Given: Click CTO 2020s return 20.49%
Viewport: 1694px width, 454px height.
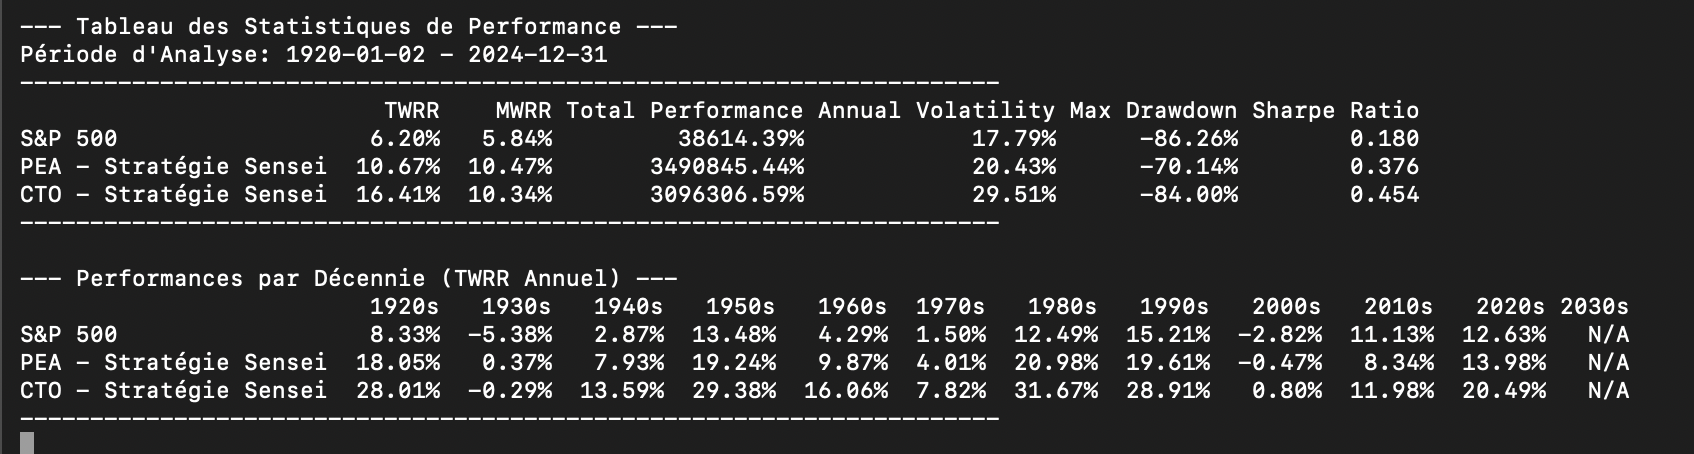Looking at the screenshot, I should pos(1503,390).
